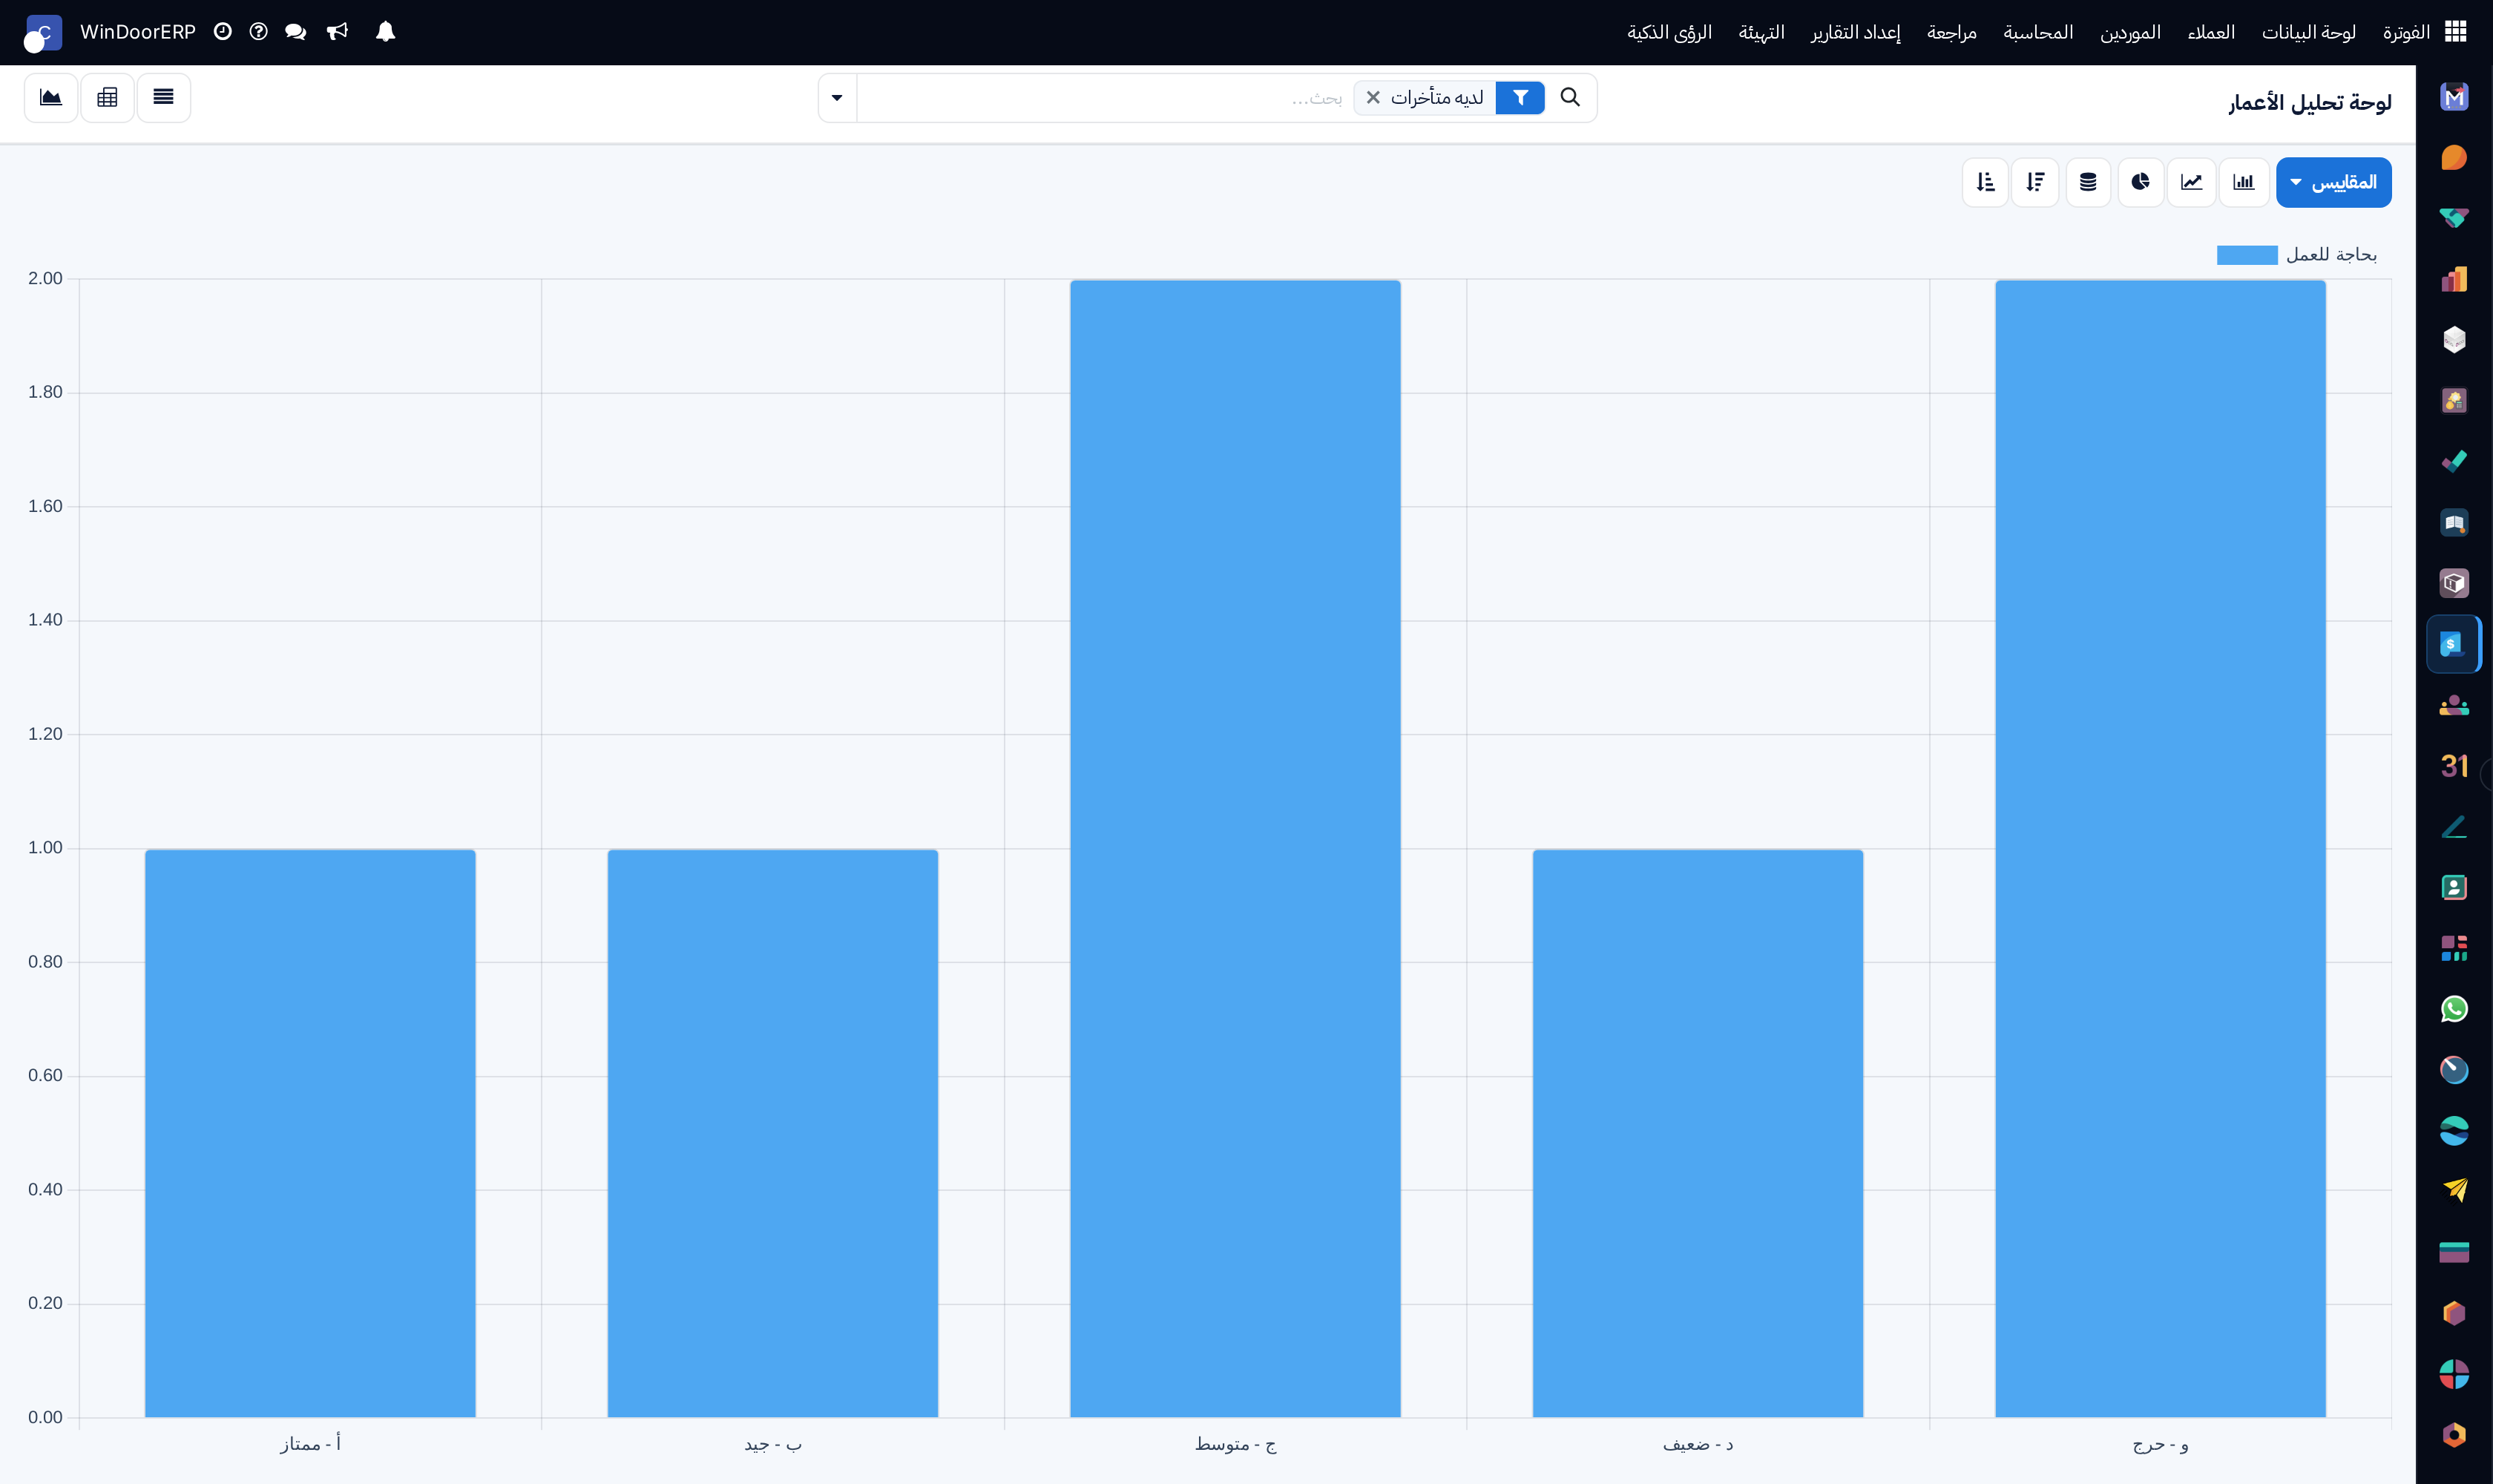Open the Calendar 31 app in sidebar
The height and width of the screenshot is (1484, 2493).
click(2454, 766)
